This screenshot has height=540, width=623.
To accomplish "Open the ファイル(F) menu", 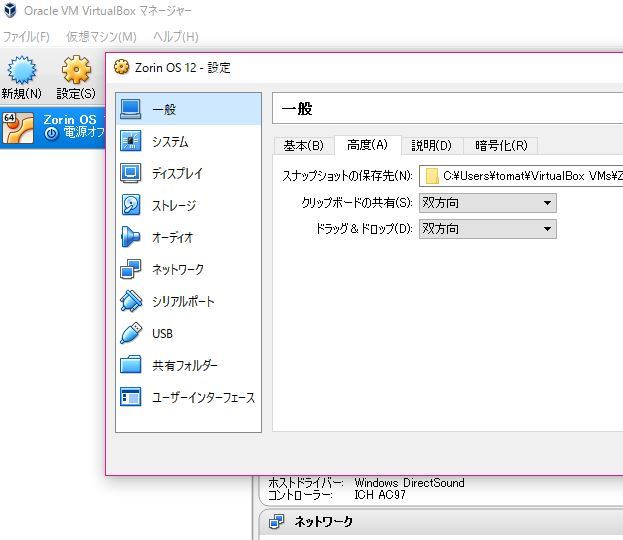I will (x=26, y=37).
